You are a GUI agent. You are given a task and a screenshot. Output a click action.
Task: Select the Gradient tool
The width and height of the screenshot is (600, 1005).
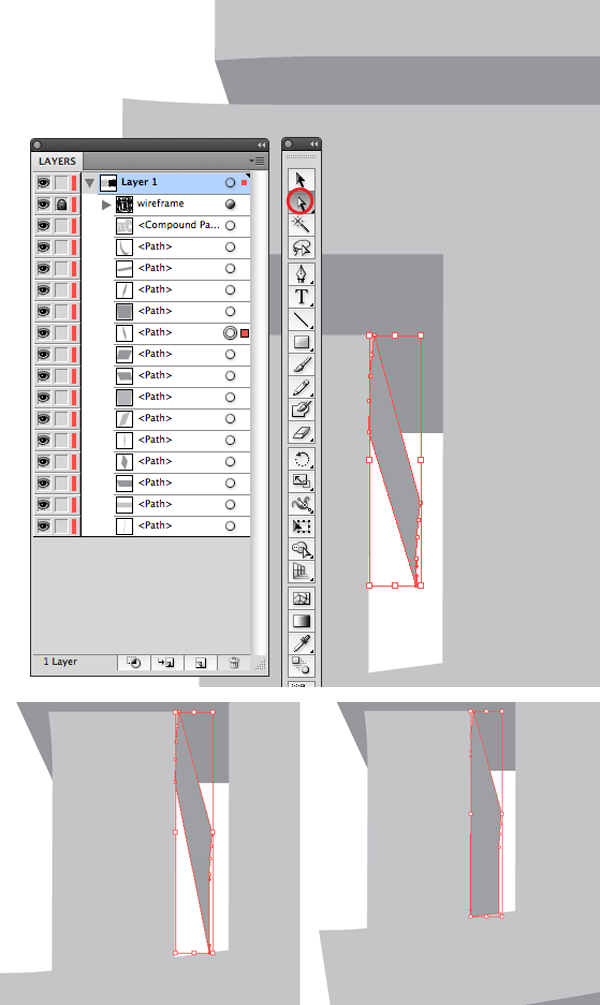click(x=301, y=620)
